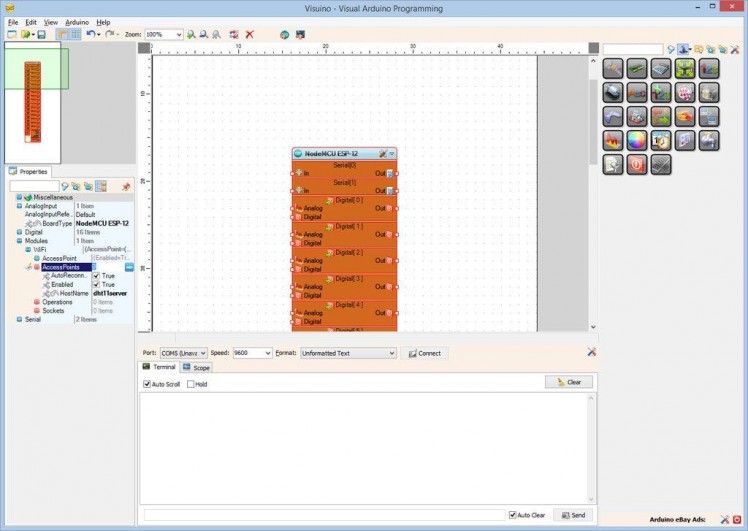Click the Send button
The height and width of the screenshot is (531, 748).
(572, 515)
